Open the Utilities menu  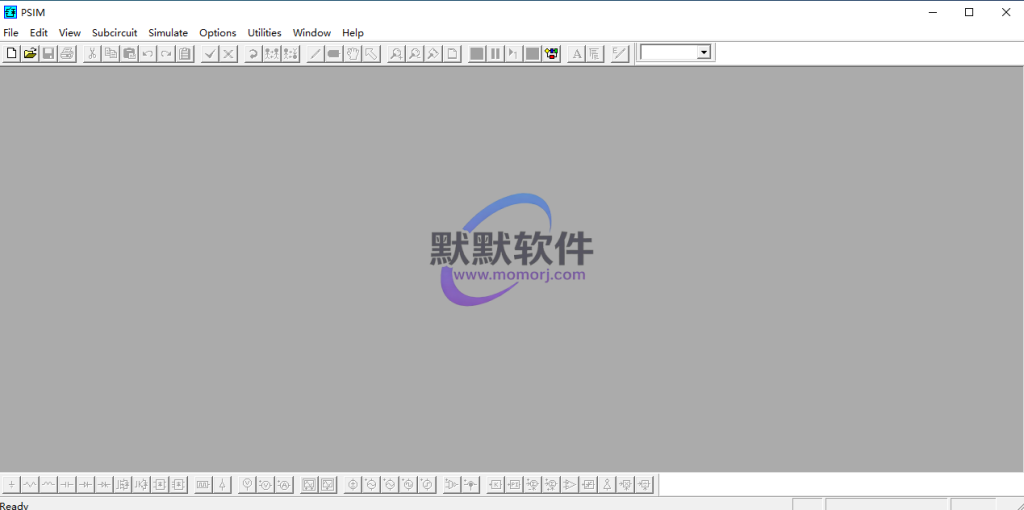(264, 33)
